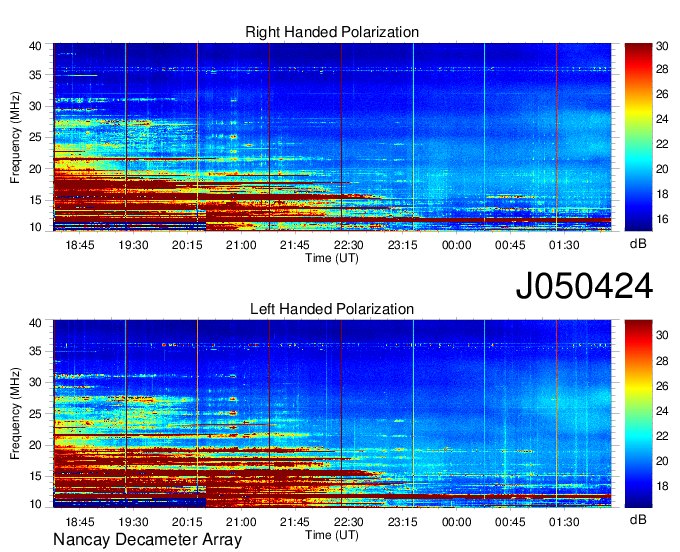Screen dimensions: 680x552
Task: Click the 40 MHz tick on right-handed panel
Action: (x=35, y=46)
